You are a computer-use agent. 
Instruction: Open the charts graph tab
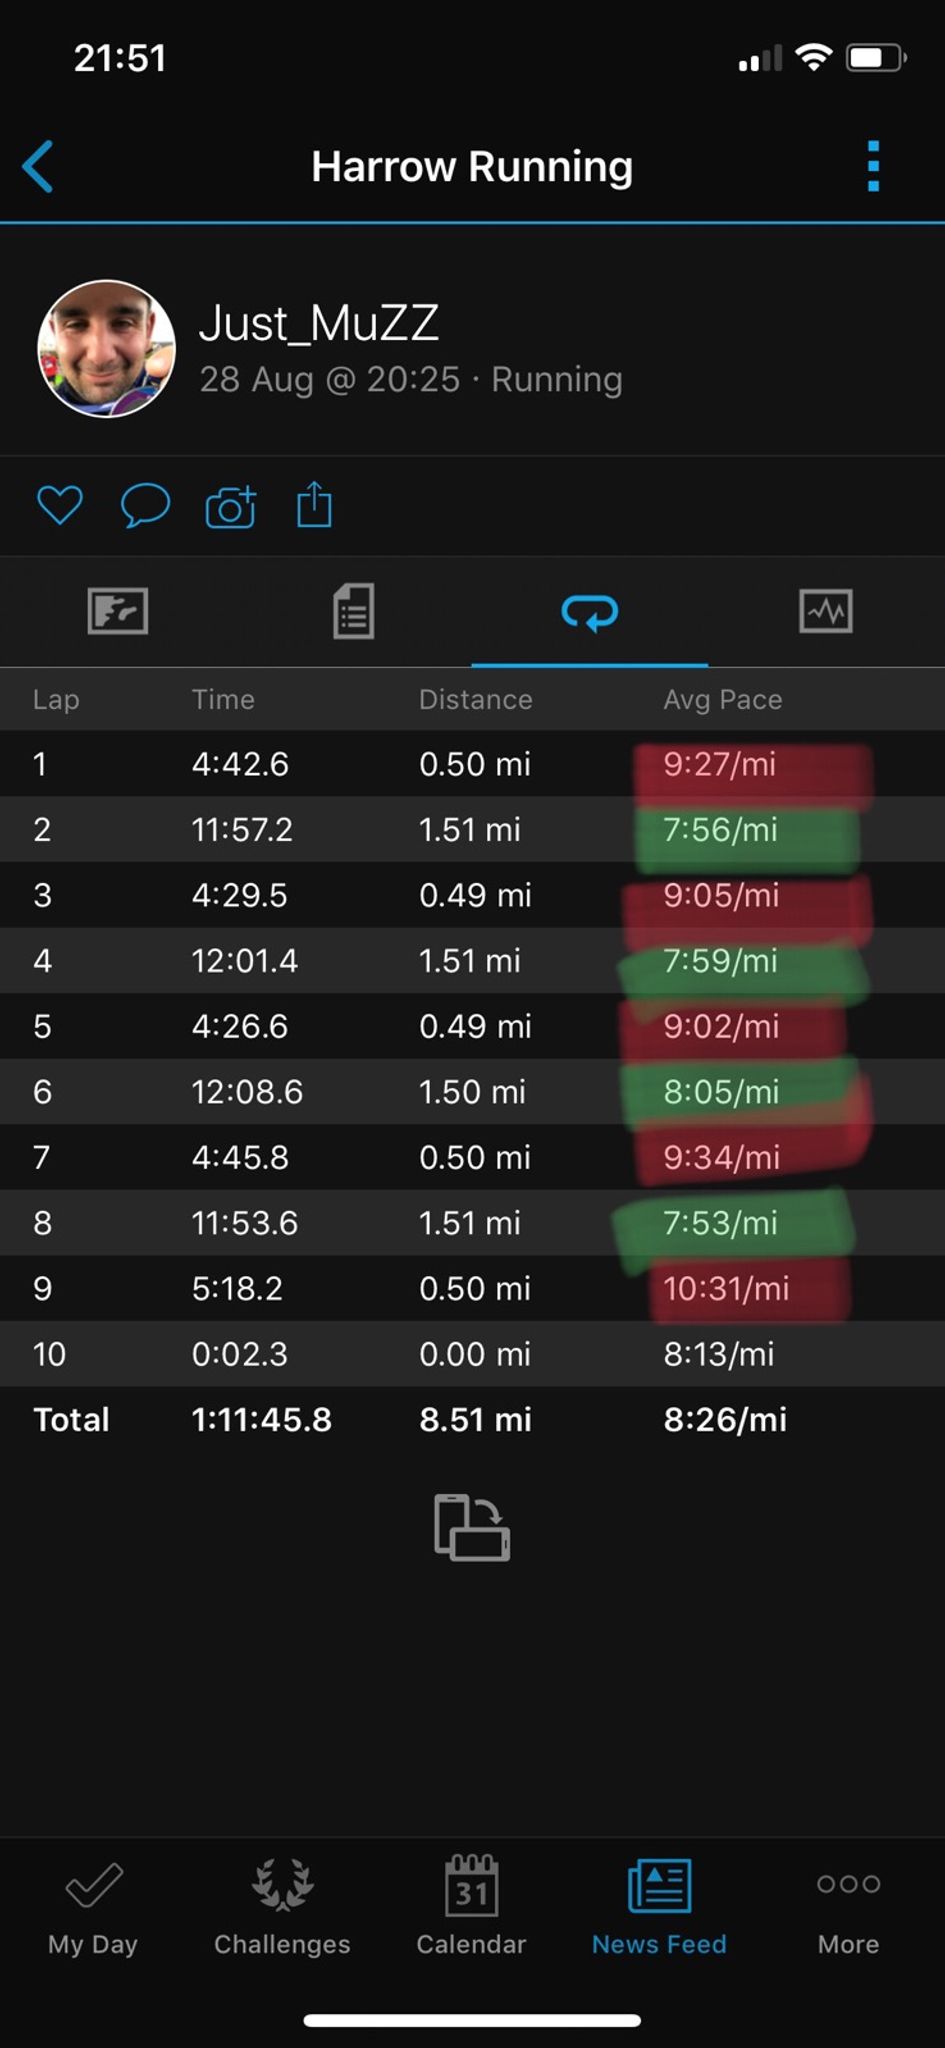coord(826,611)
